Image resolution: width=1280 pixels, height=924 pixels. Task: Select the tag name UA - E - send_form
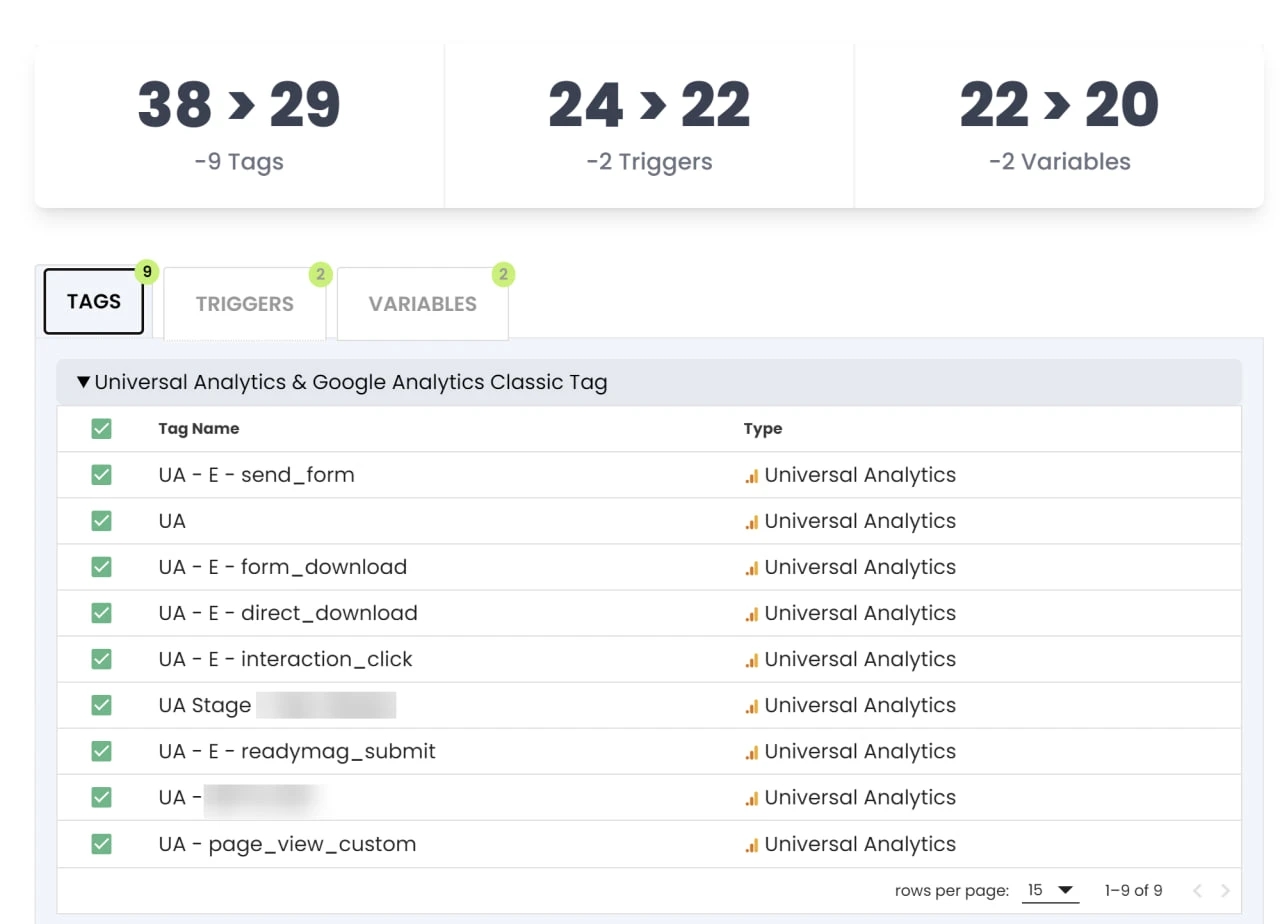tap(256, 475)
